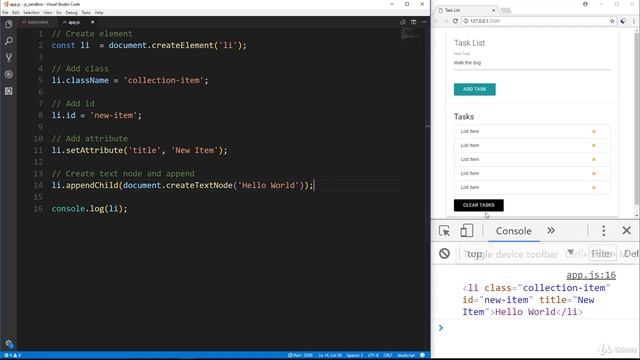Open the Selection menu
The image size is (640, 360).
(x=31, y=13)
